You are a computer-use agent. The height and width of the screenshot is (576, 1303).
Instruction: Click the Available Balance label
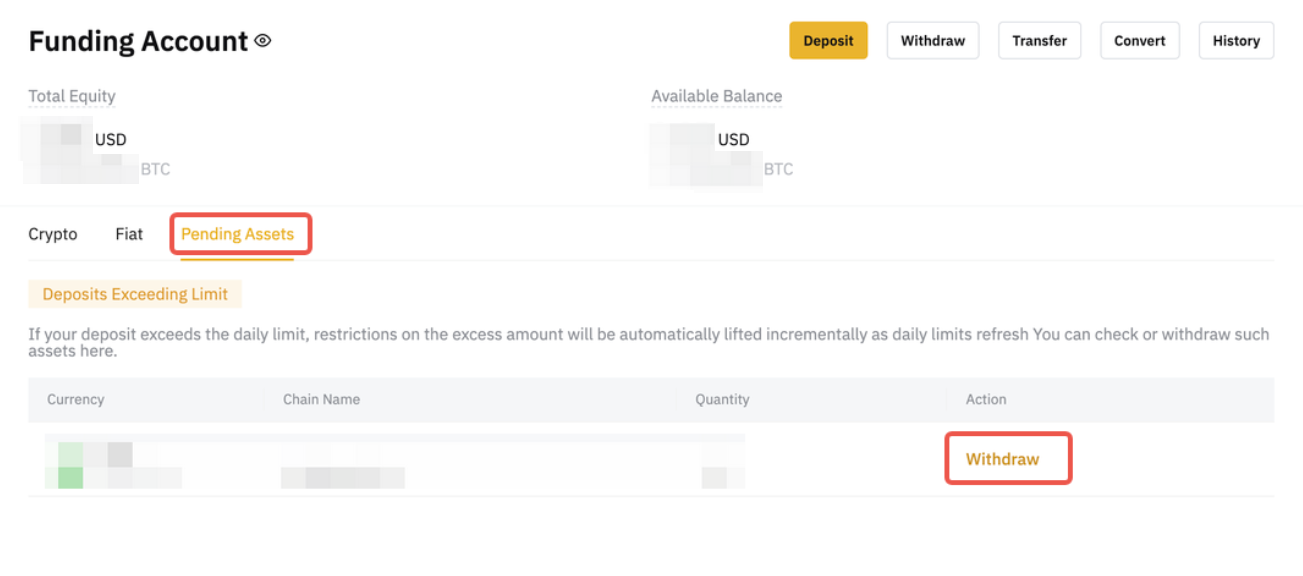click(716, 96)
